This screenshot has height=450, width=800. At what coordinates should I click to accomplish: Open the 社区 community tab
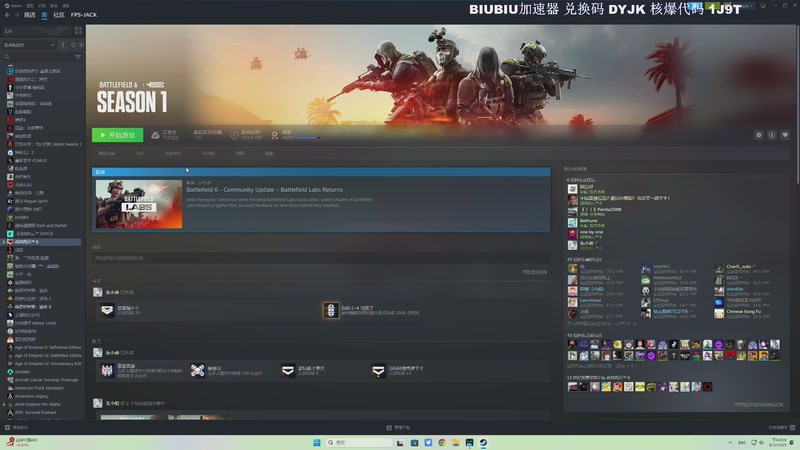point(59,15)
